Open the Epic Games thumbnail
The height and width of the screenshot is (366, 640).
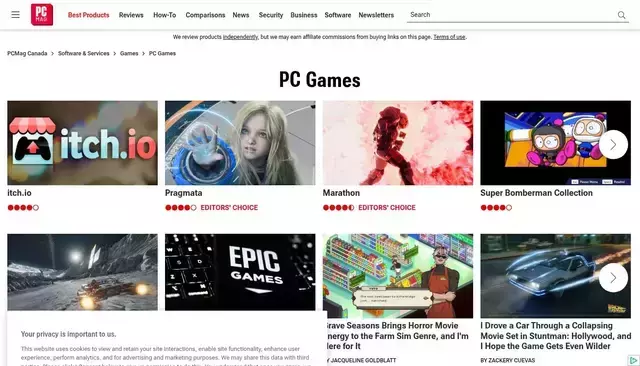[240, 272]
